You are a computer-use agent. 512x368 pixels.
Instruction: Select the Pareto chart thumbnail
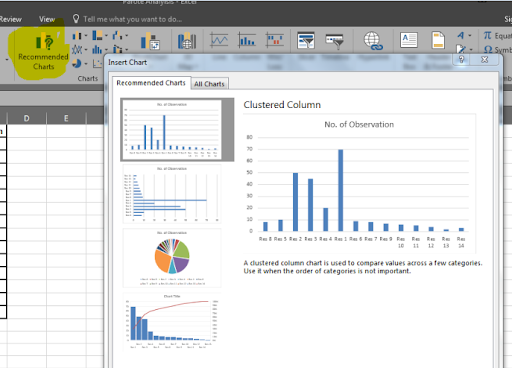pyautogui.click(x=172, y=322)
